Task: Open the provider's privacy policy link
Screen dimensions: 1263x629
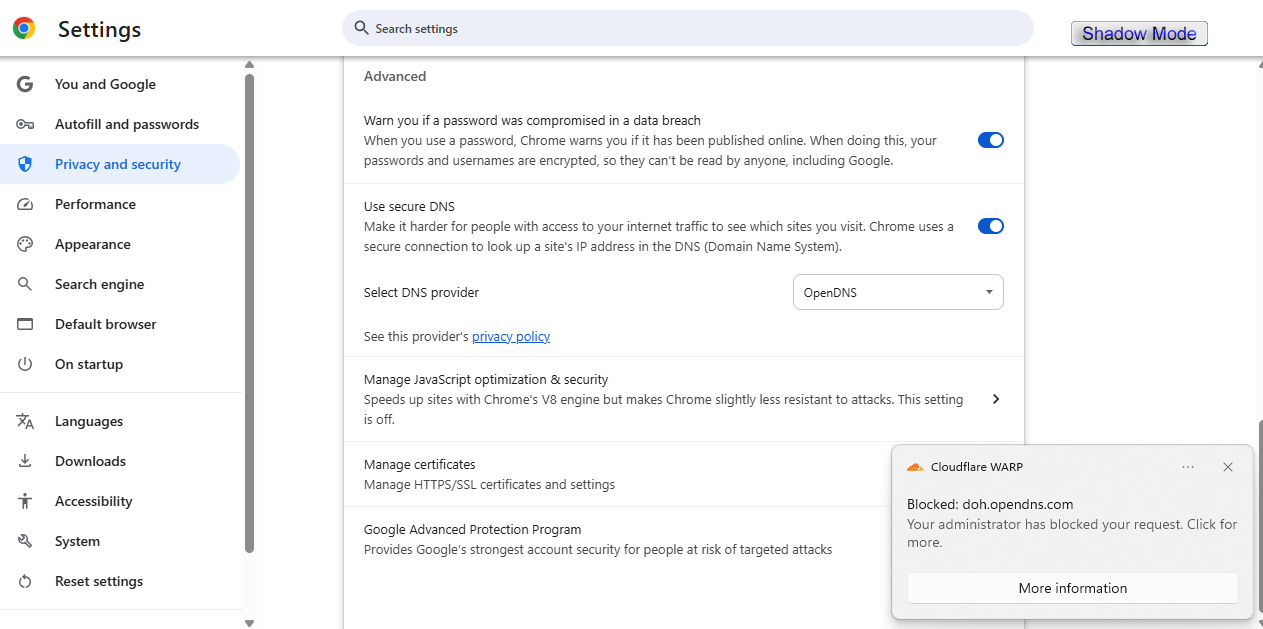Action: (x=510, y=336)
